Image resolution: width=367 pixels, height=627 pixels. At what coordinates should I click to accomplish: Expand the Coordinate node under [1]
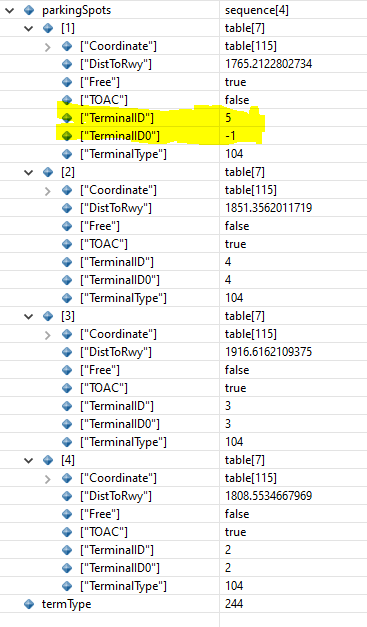click(48, 46)
